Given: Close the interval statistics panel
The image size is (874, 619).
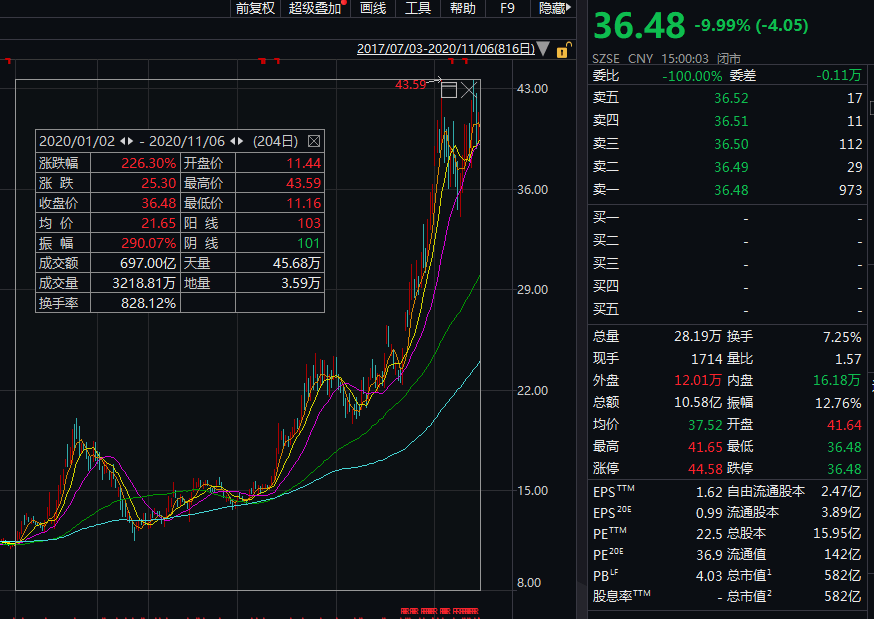Looking at the screenshot, I should (314, 141).
